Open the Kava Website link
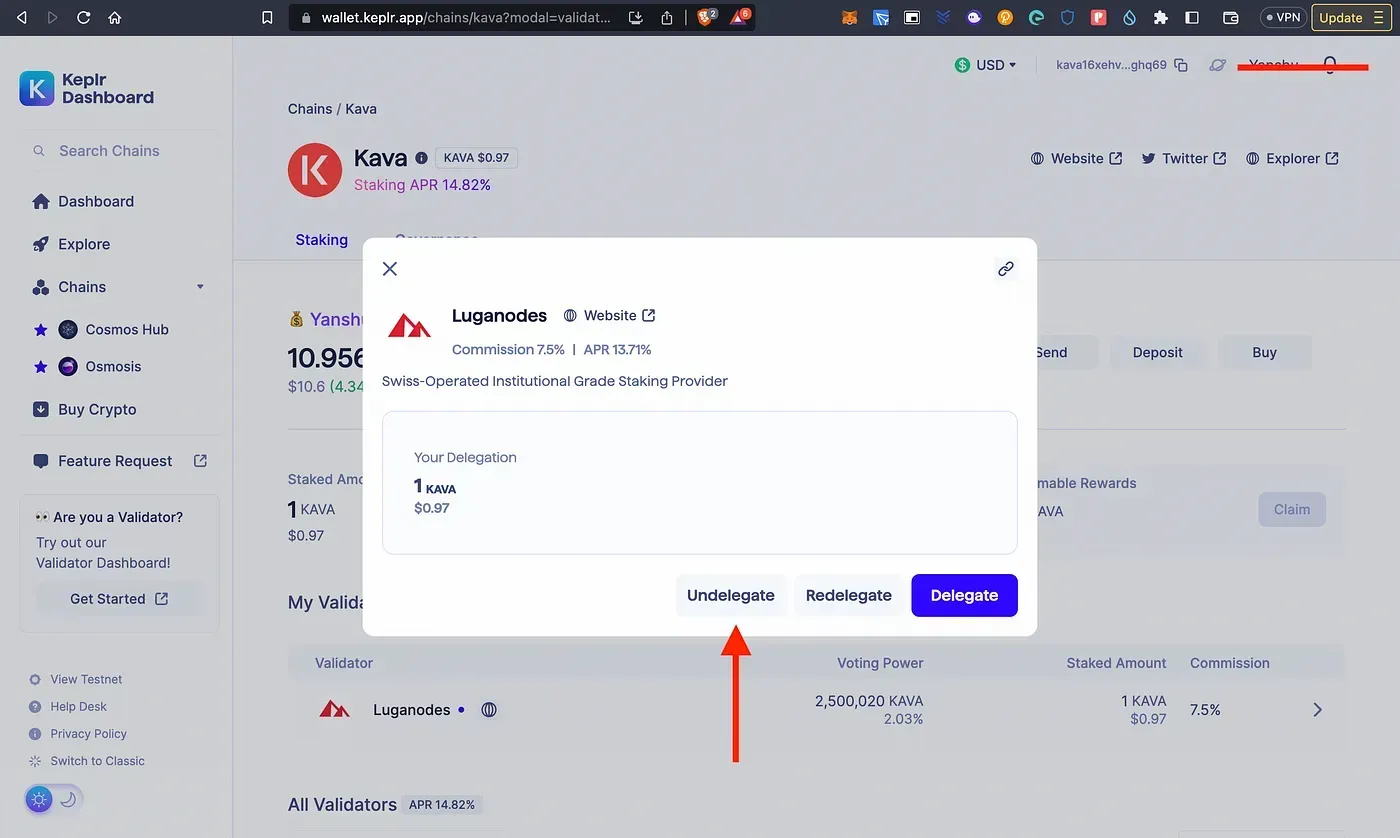This screenshot has width=1400, height=838. point(1076,158)
